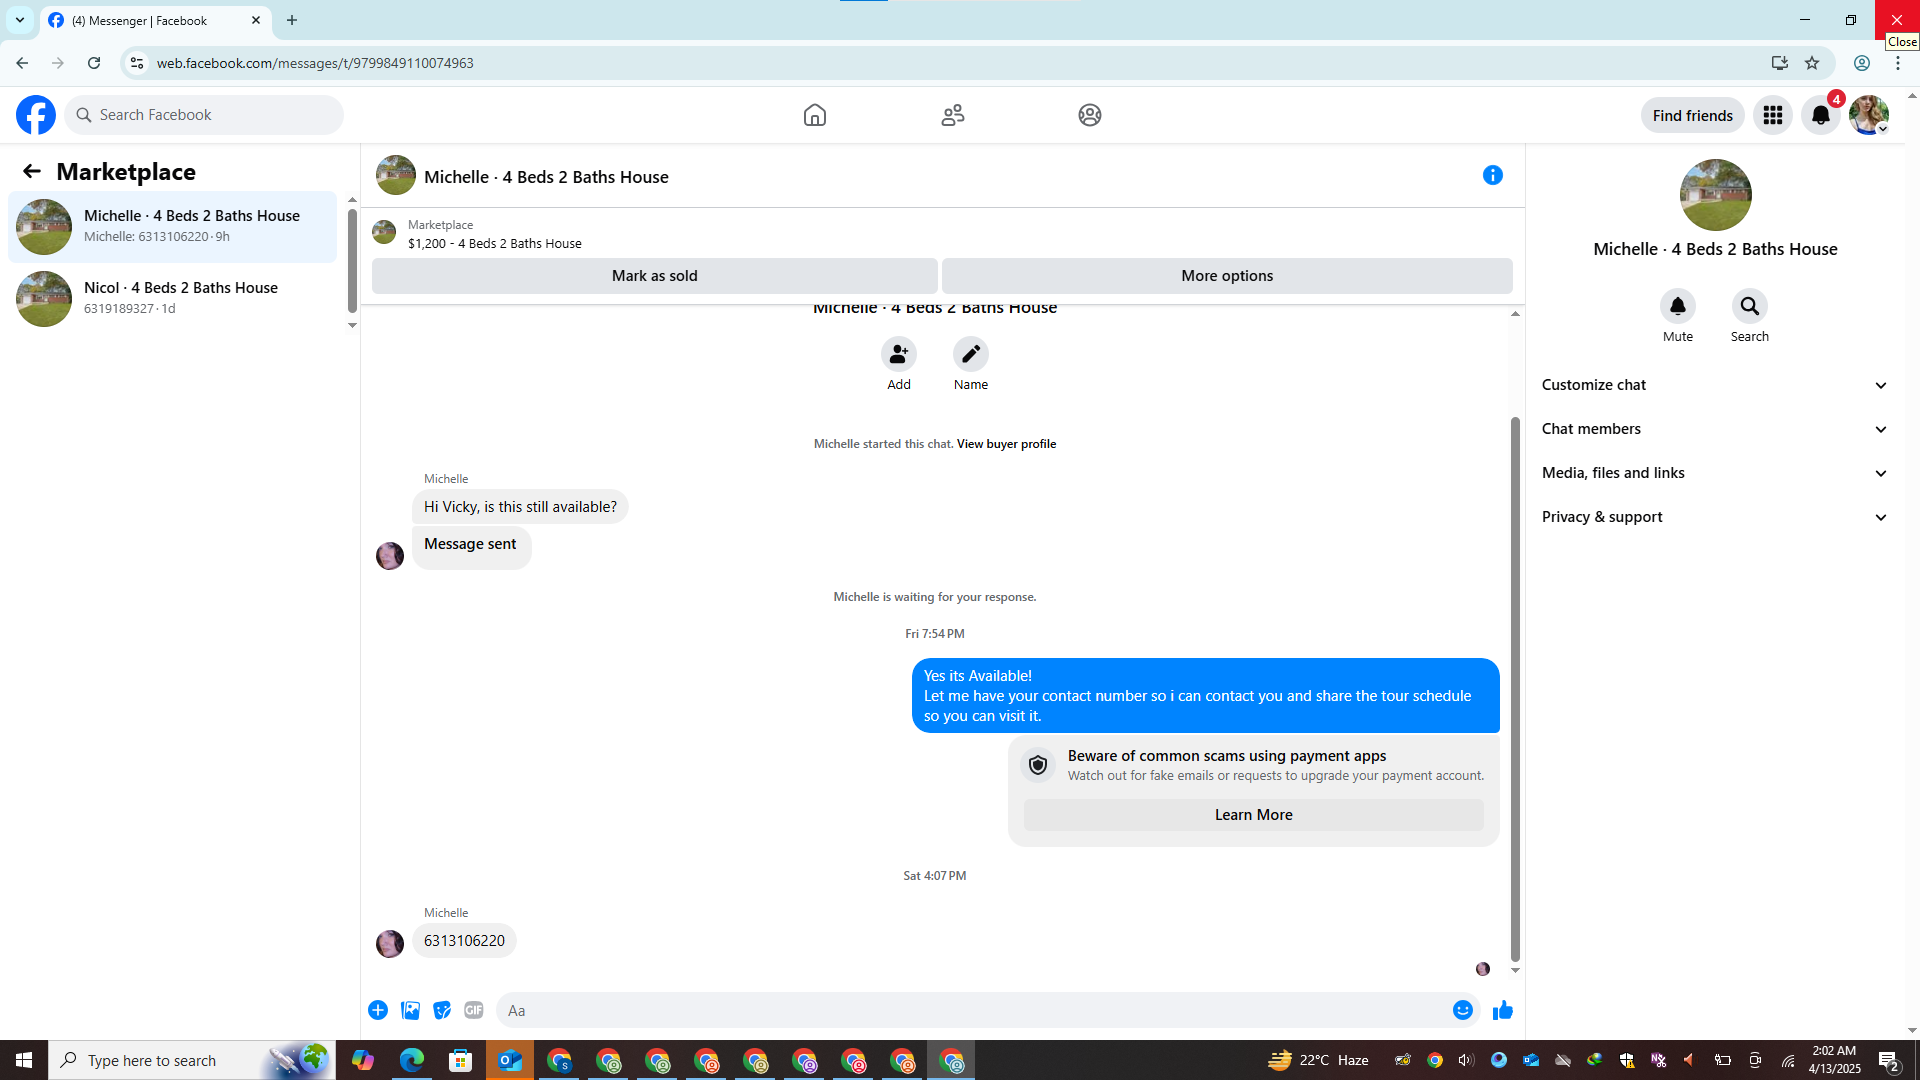The height and width of the screenshot is (1080, 1920).
Task: Choose a GIF in the composer
Action: point(474,1010)
